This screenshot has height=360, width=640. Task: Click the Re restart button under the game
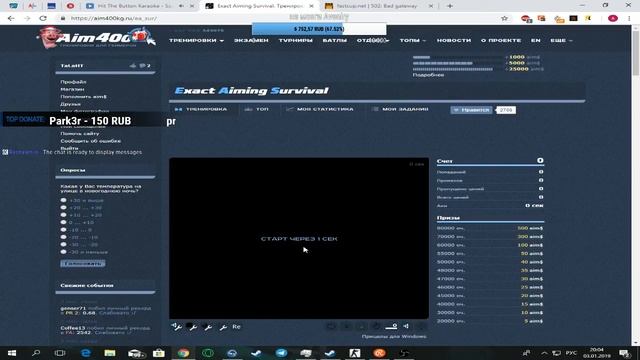coord(236,327)
